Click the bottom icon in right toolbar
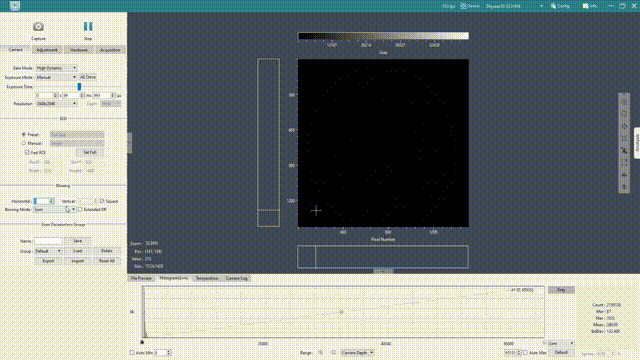Viewport: 640px width, 360px height. [x=624, y=187]
